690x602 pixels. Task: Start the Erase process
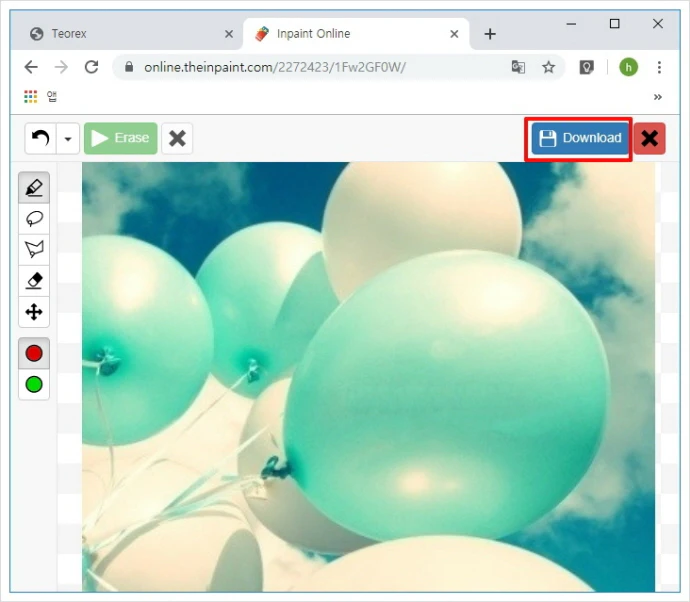[x=121, y=138]
